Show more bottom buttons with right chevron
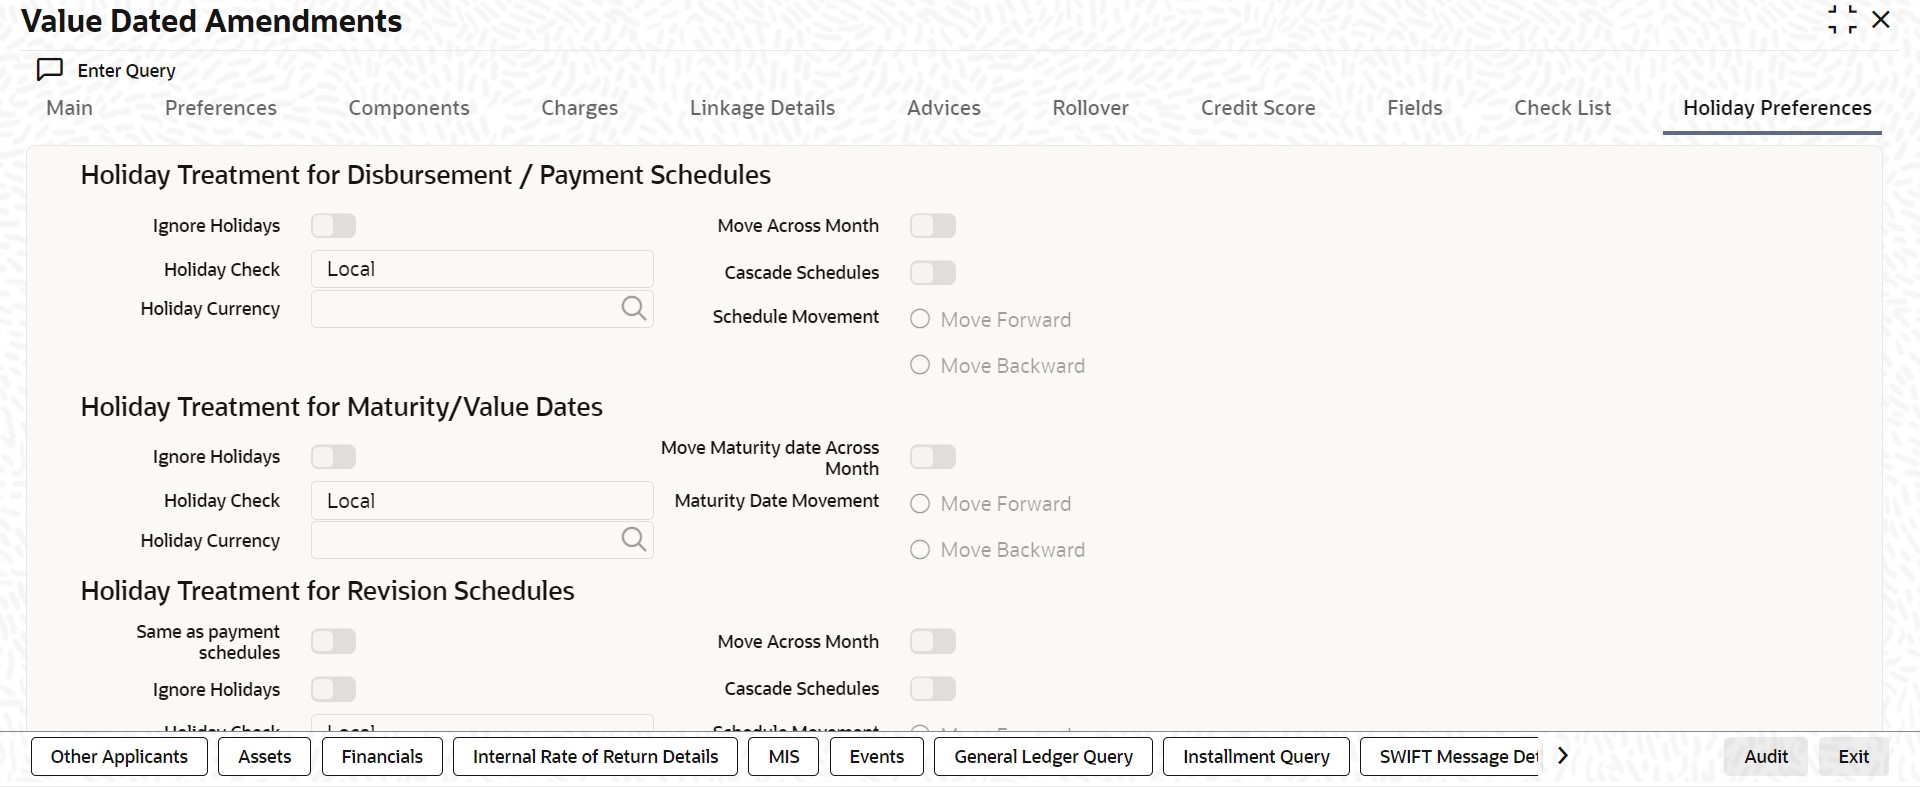1920x787 pixels. click(1563, 756)
